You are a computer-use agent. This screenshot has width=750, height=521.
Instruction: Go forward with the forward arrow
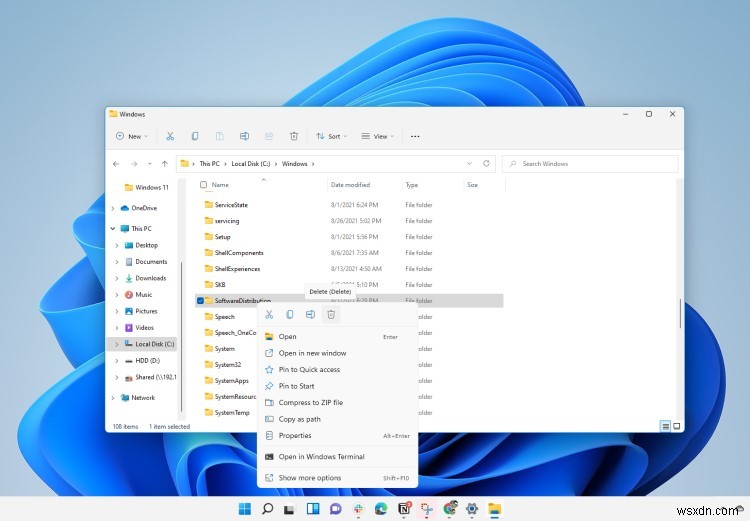pyautogui.click(x=134, y=164)
